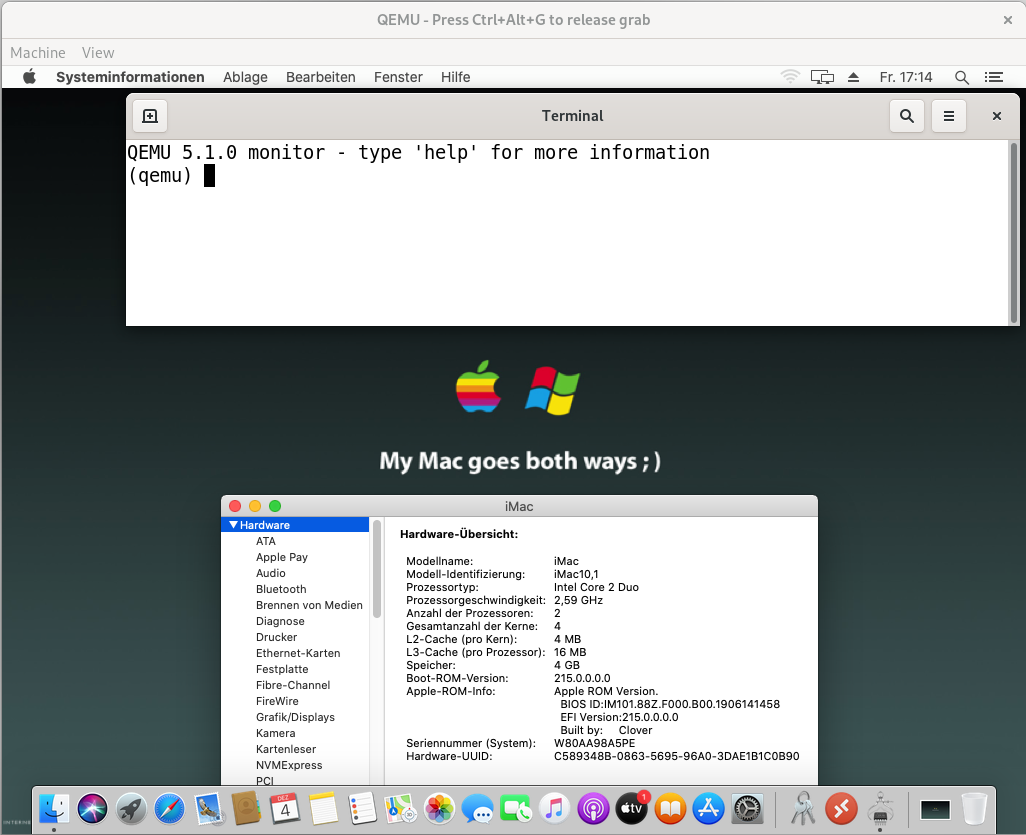This screenshot has width=1026, height=835.
Task: Select Festplatte in the sidebar
Action: point(282,669)
